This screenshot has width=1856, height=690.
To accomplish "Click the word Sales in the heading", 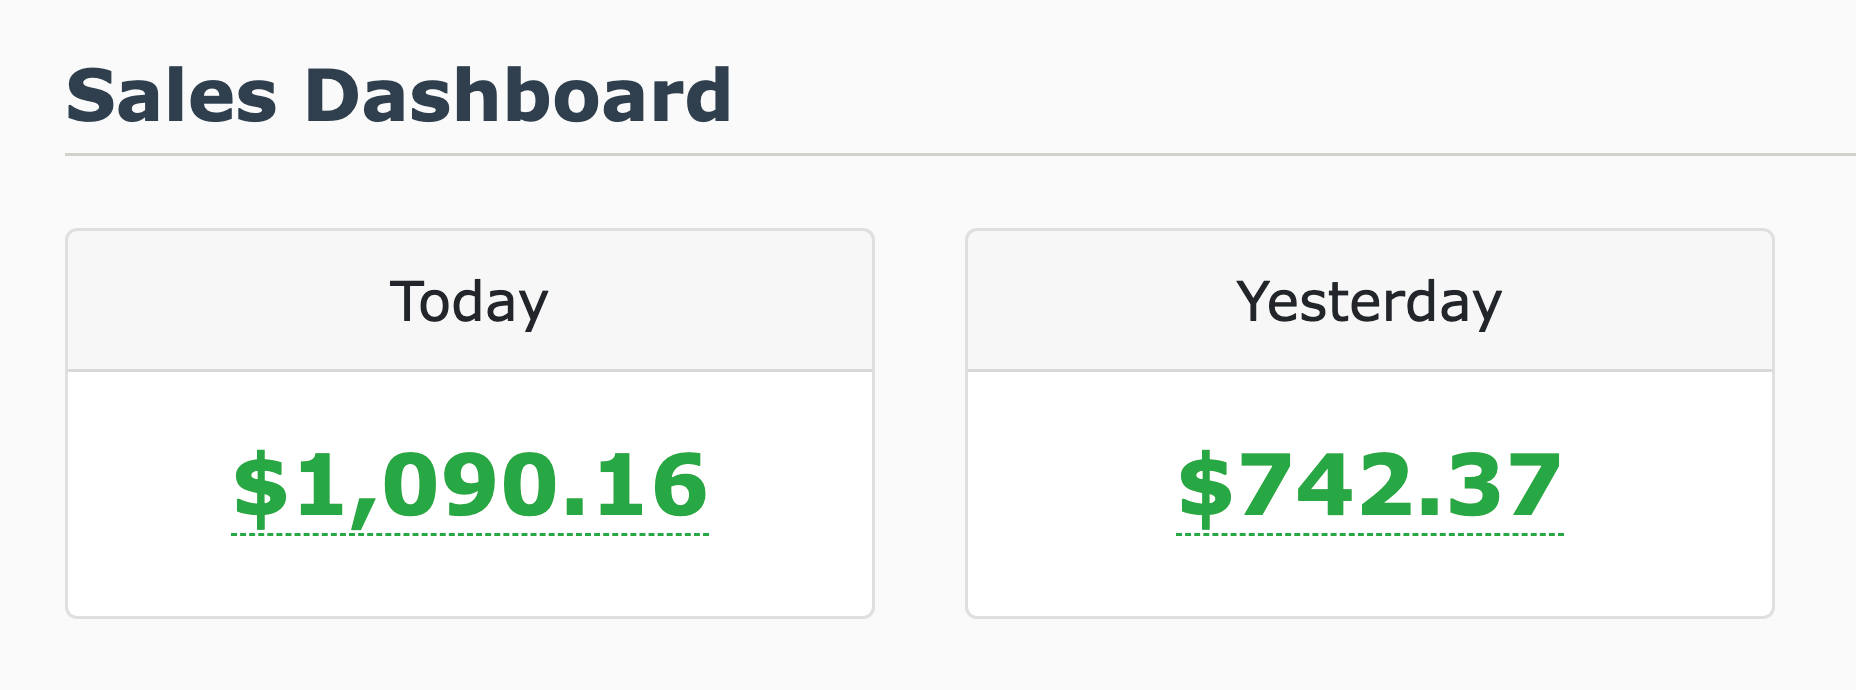I will pos(171,96).
